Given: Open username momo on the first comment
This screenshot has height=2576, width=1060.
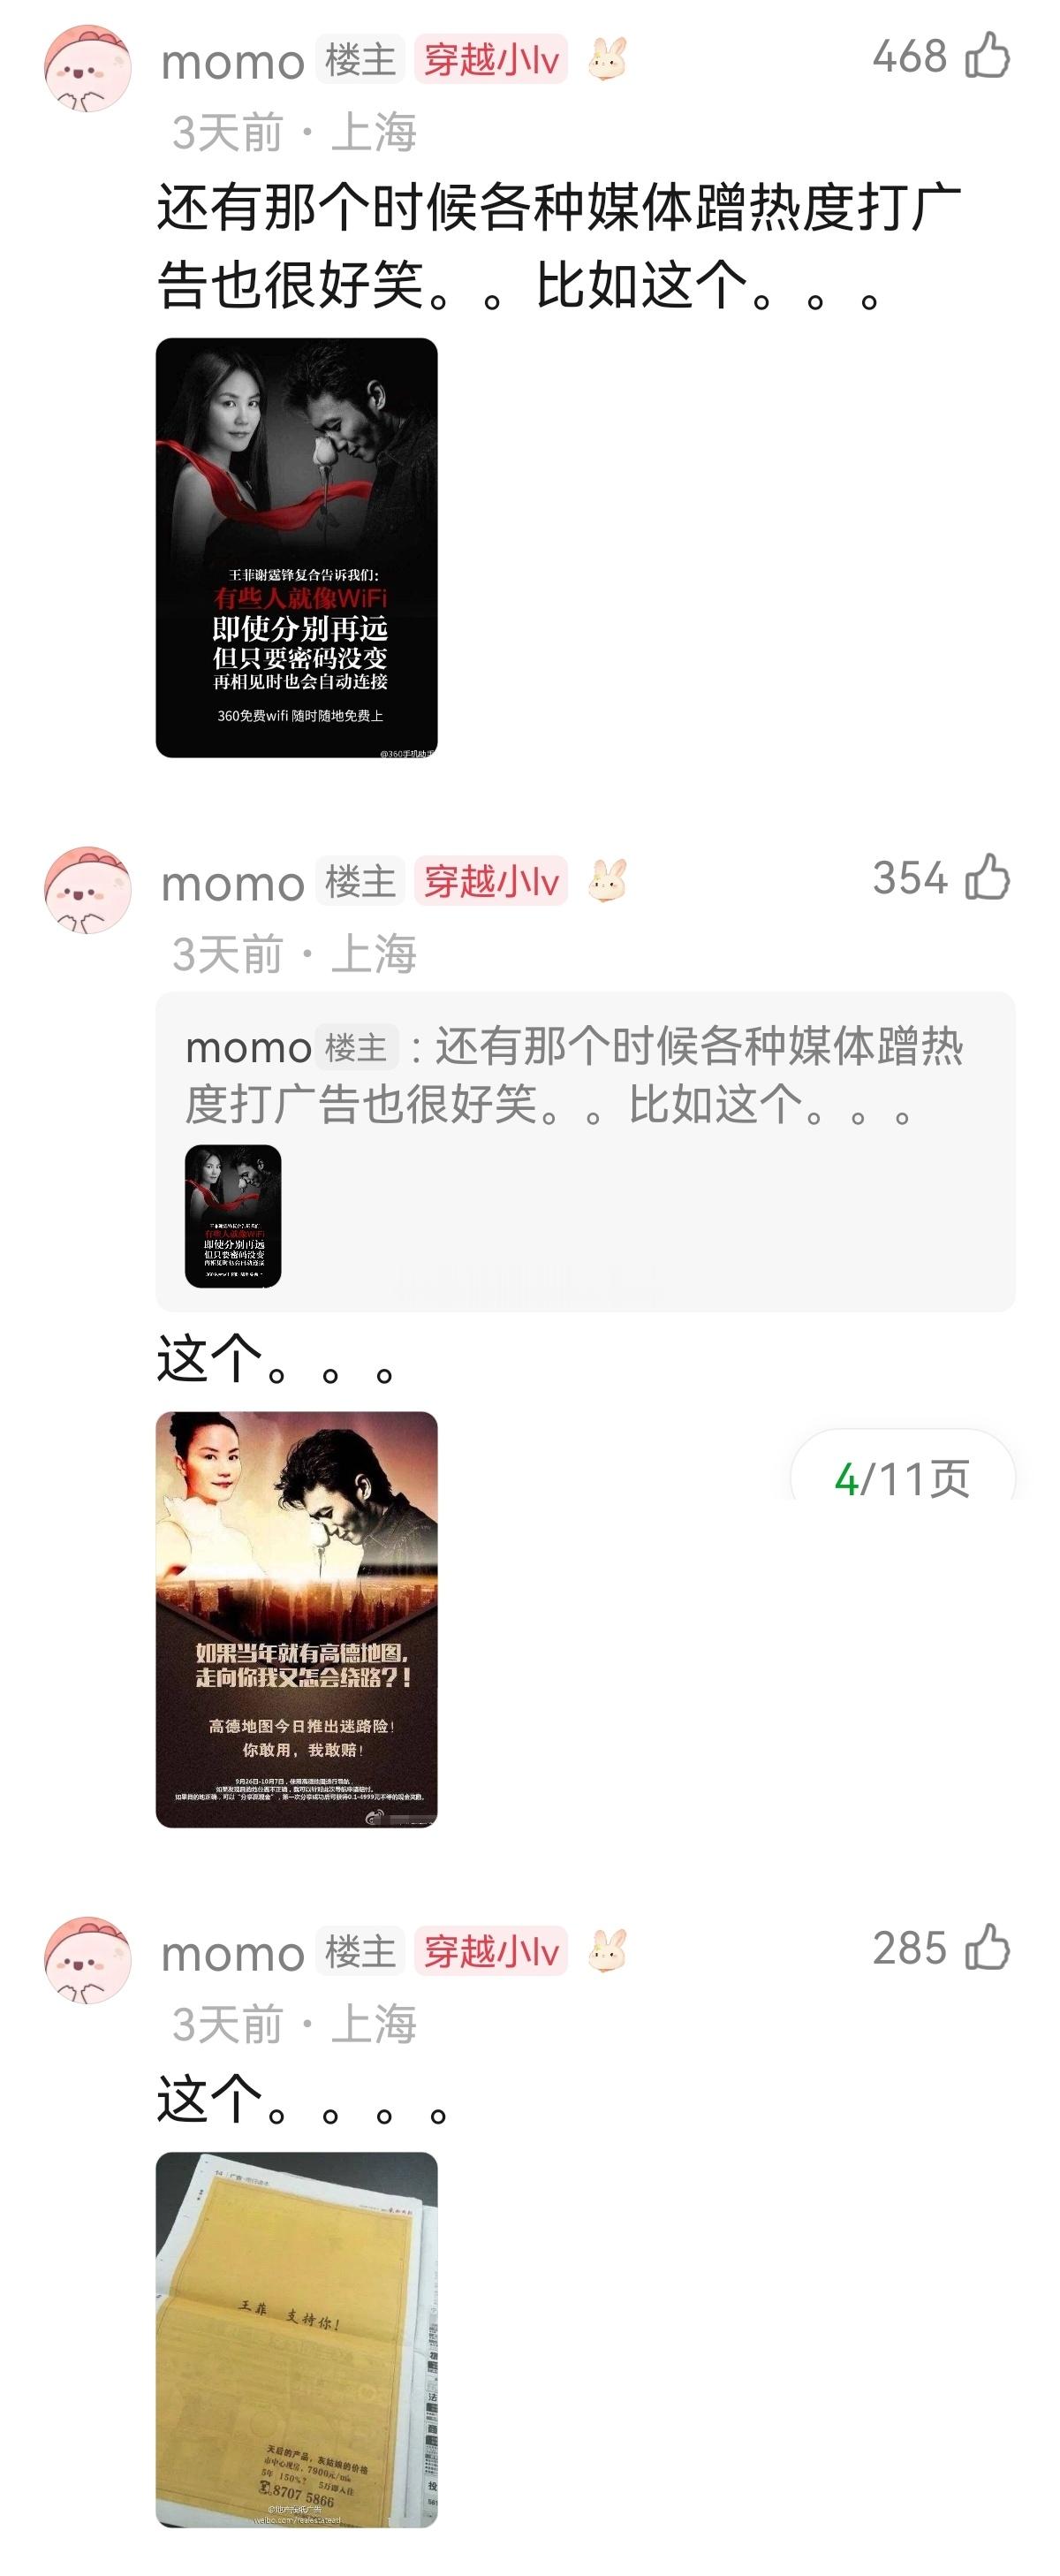Looking at the screenshot, I should pos(233,62).
